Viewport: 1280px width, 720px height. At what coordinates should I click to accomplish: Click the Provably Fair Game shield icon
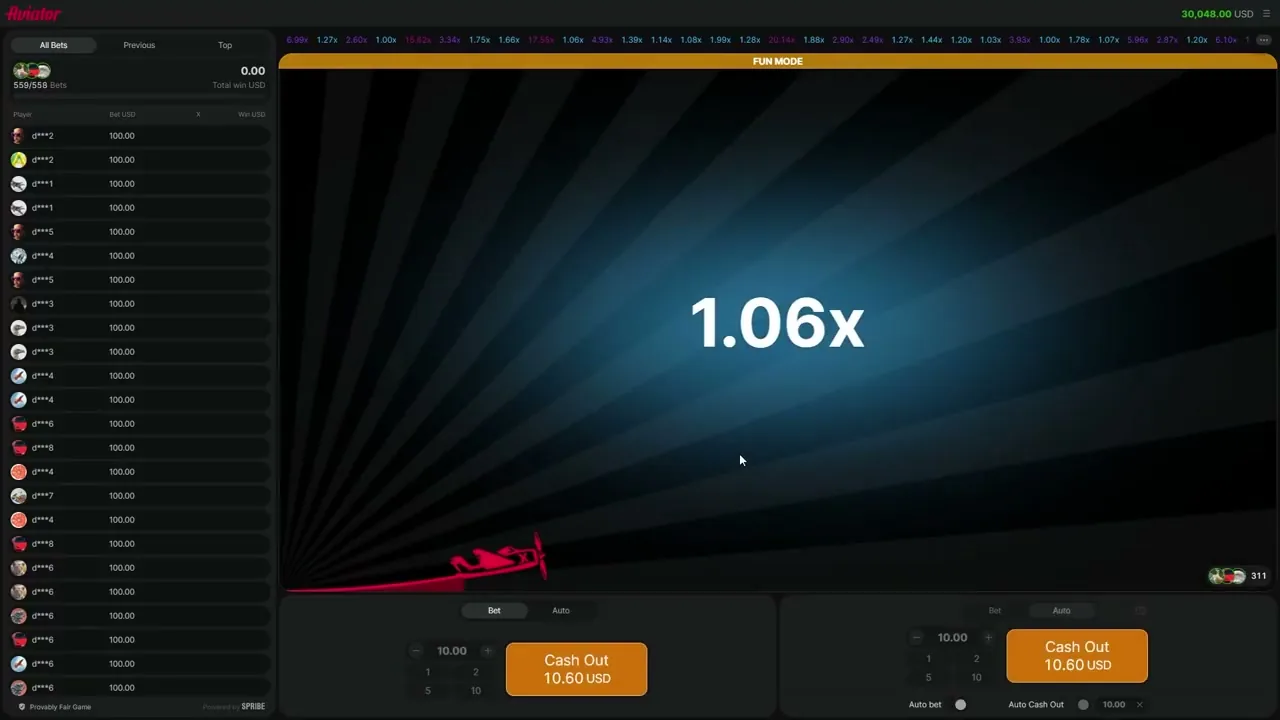[x=22, y=707]
